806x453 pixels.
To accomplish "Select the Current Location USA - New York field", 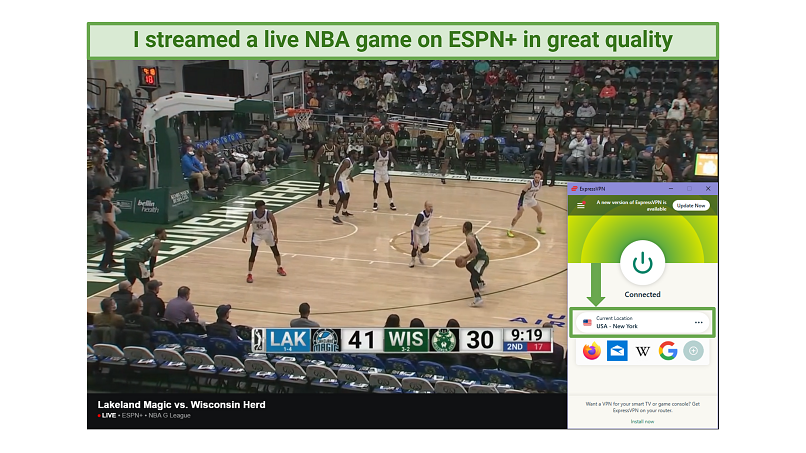I will pos(642,322).
